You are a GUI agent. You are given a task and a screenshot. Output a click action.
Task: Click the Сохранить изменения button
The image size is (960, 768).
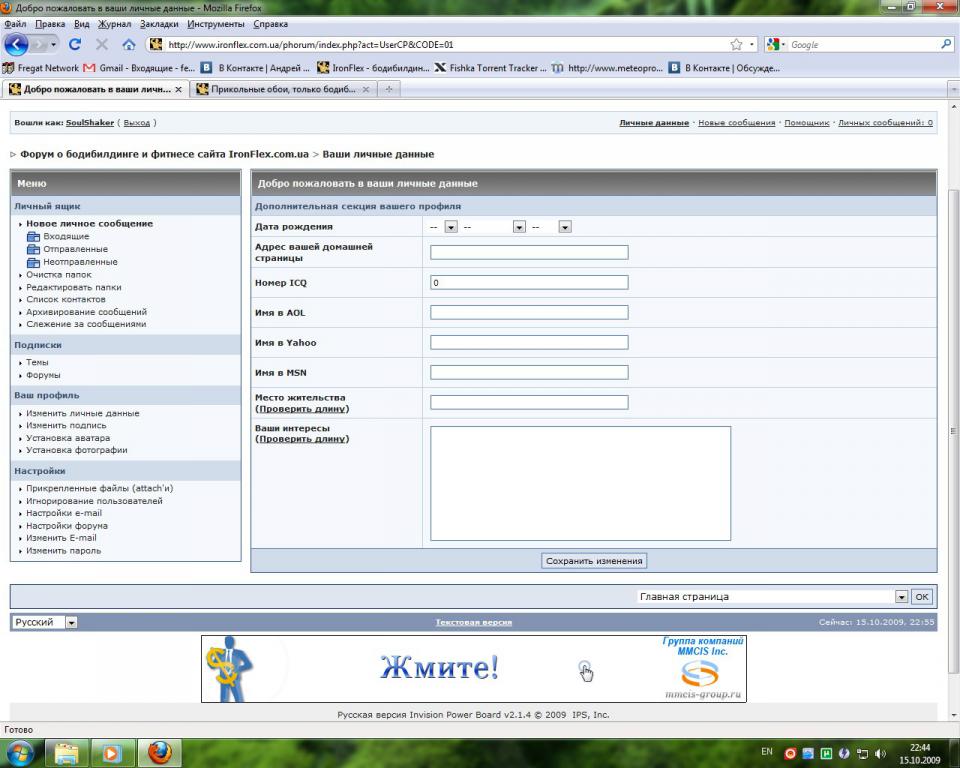[x=594, y=561]
